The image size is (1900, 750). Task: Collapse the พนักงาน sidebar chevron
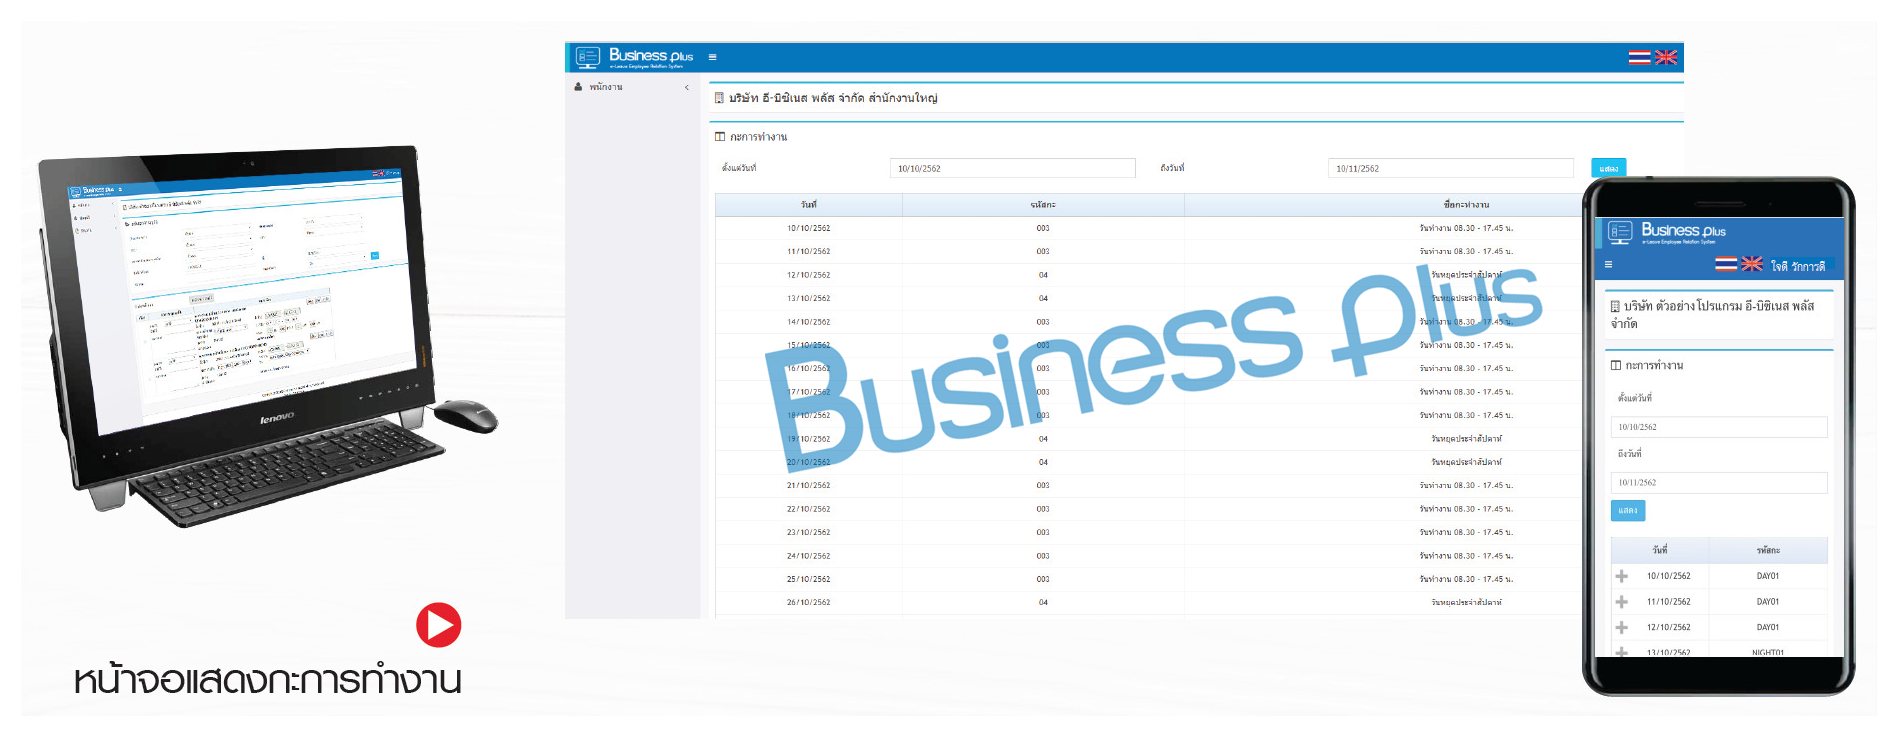pos(687,87)
